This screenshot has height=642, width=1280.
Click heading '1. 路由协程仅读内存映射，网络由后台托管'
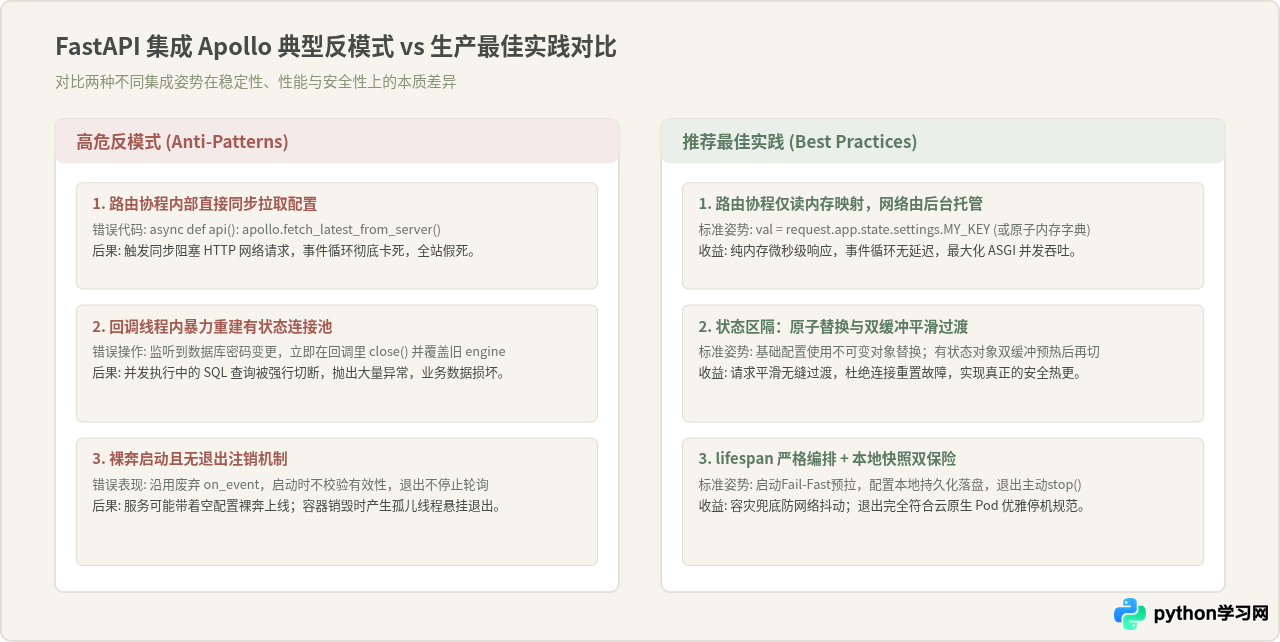840,204
